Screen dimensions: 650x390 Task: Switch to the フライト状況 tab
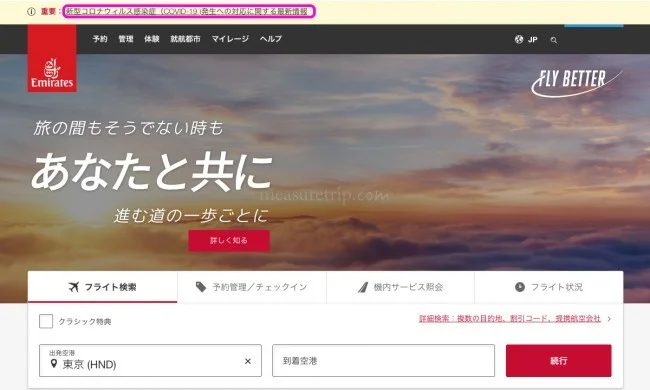[549, 287]
